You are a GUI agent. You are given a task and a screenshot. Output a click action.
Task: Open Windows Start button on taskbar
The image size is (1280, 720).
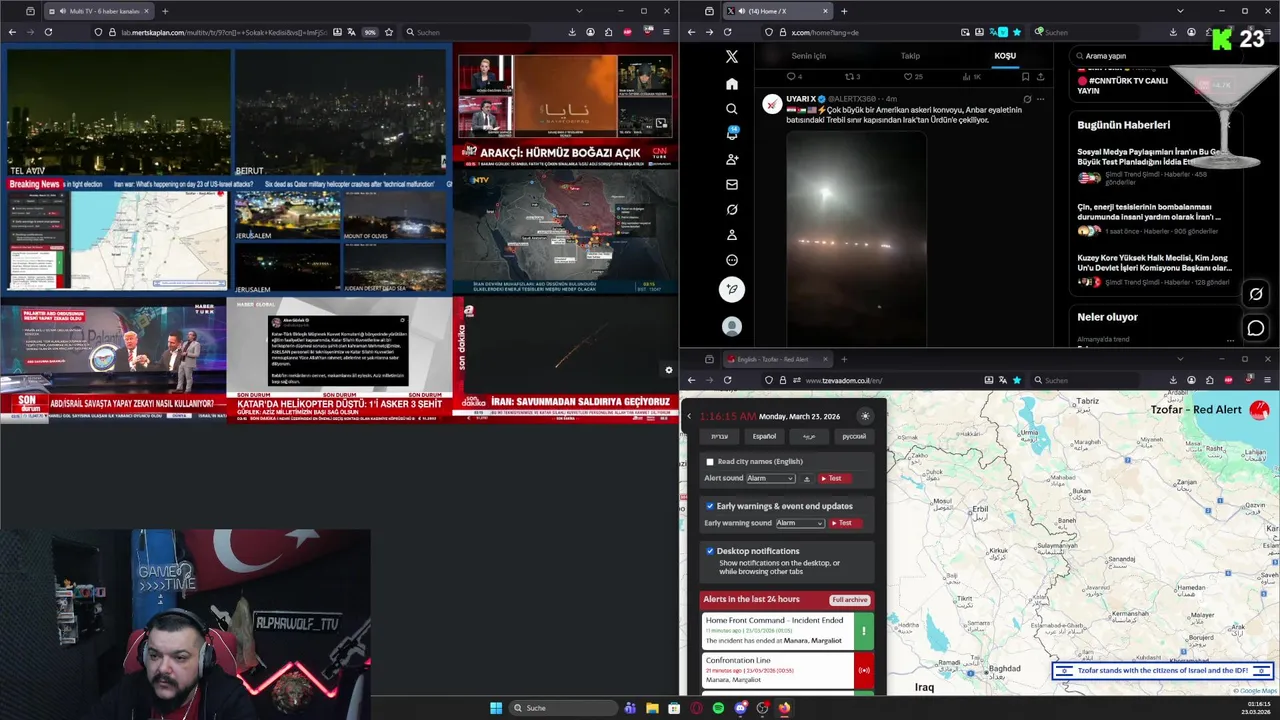(495, 708)
